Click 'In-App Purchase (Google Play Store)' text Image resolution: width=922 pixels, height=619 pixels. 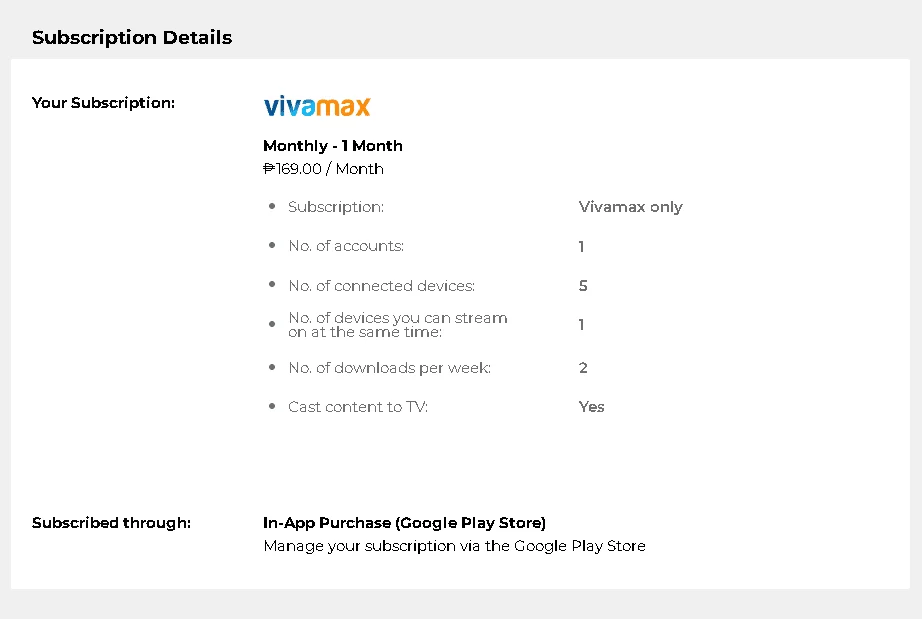pos(405,523)
